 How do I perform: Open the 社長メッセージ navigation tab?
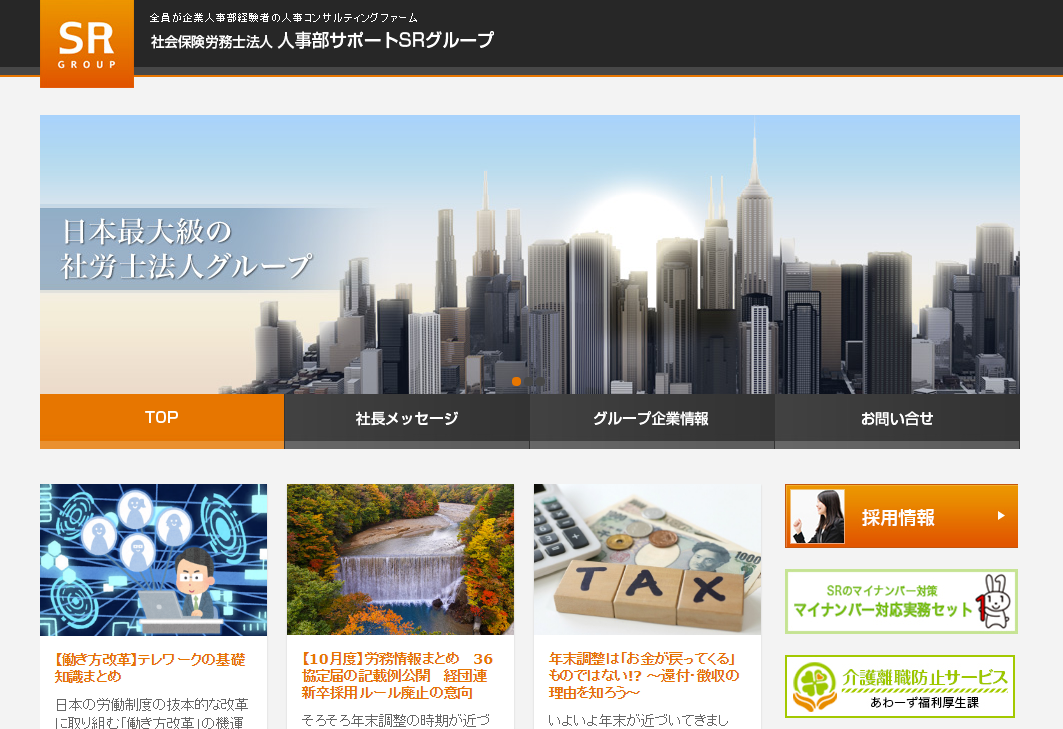click(407, 420)
